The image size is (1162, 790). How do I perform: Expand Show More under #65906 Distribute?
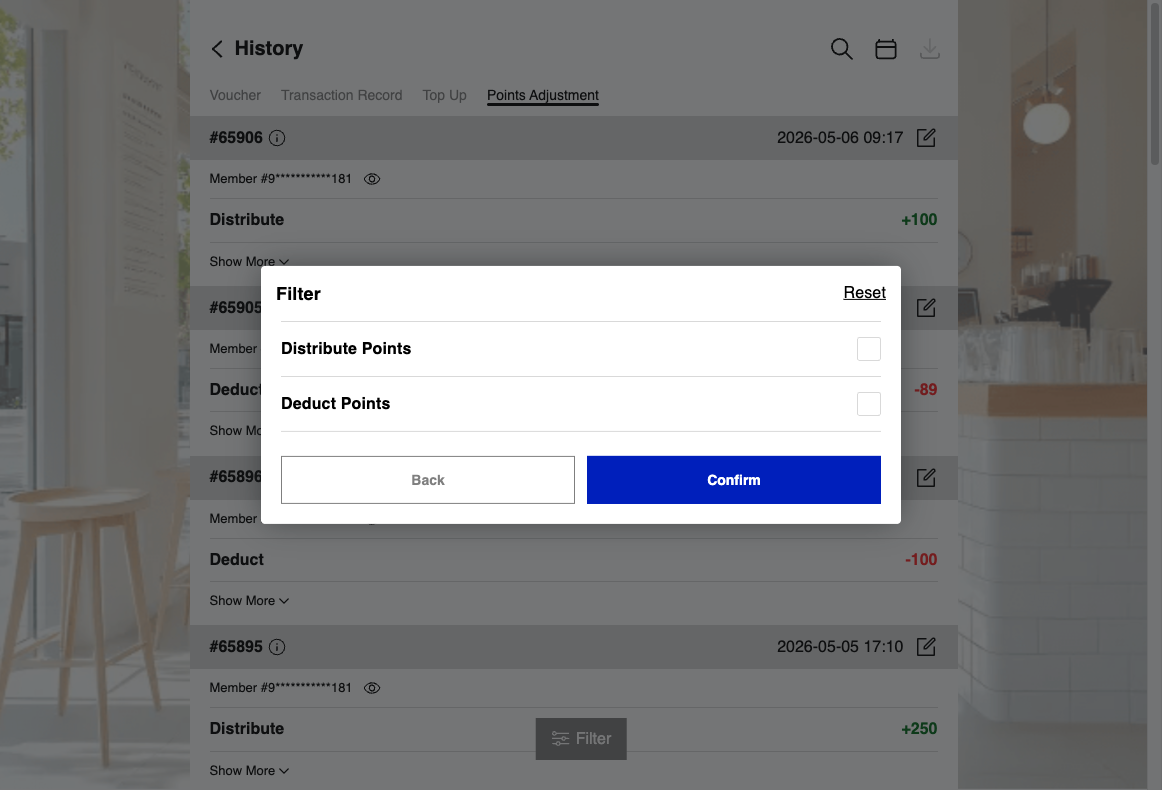[x=249, y=262]
